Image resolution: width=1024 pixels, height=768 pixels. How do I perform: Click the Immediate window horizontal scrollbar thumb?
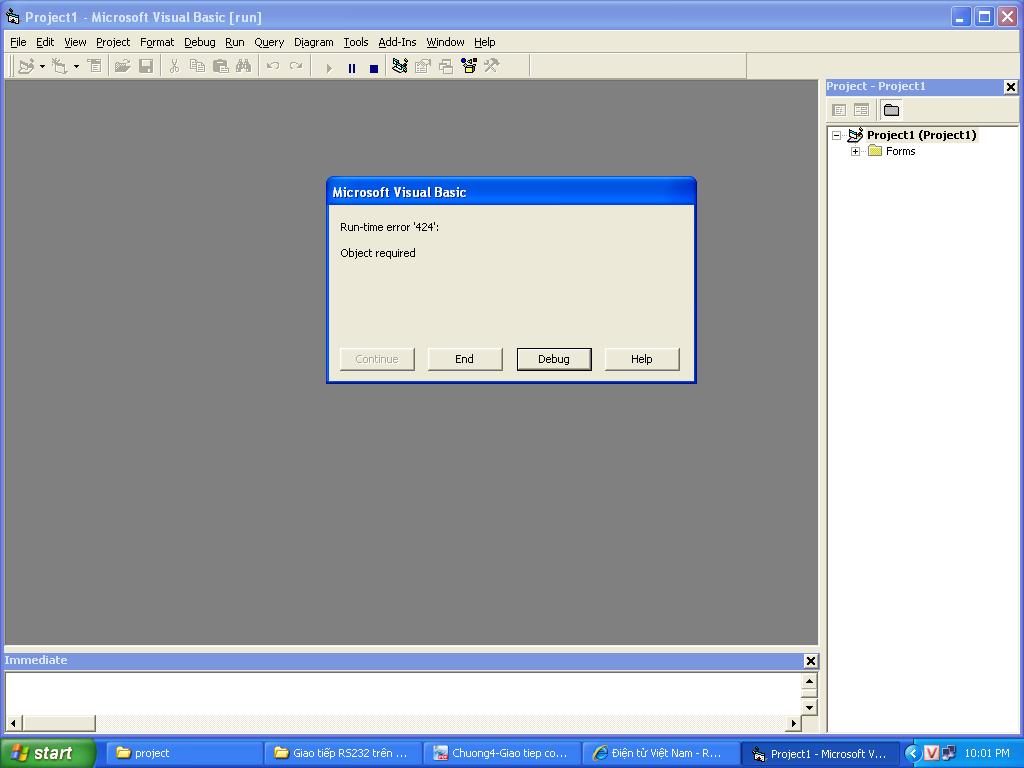[x=59, y=723]
